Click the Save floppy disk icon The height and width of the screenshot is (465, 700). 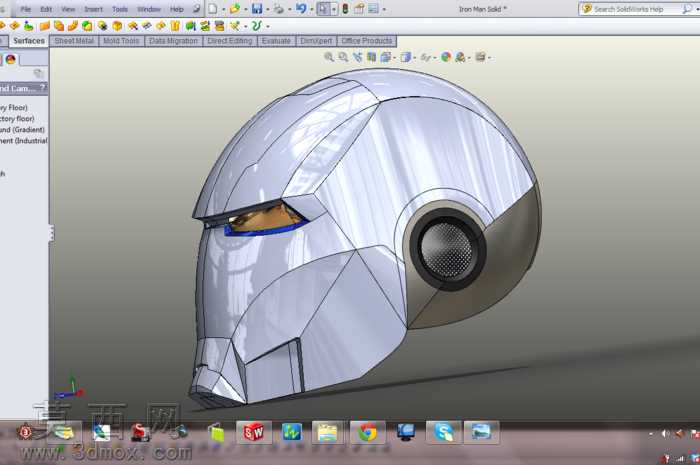(257, 8)
